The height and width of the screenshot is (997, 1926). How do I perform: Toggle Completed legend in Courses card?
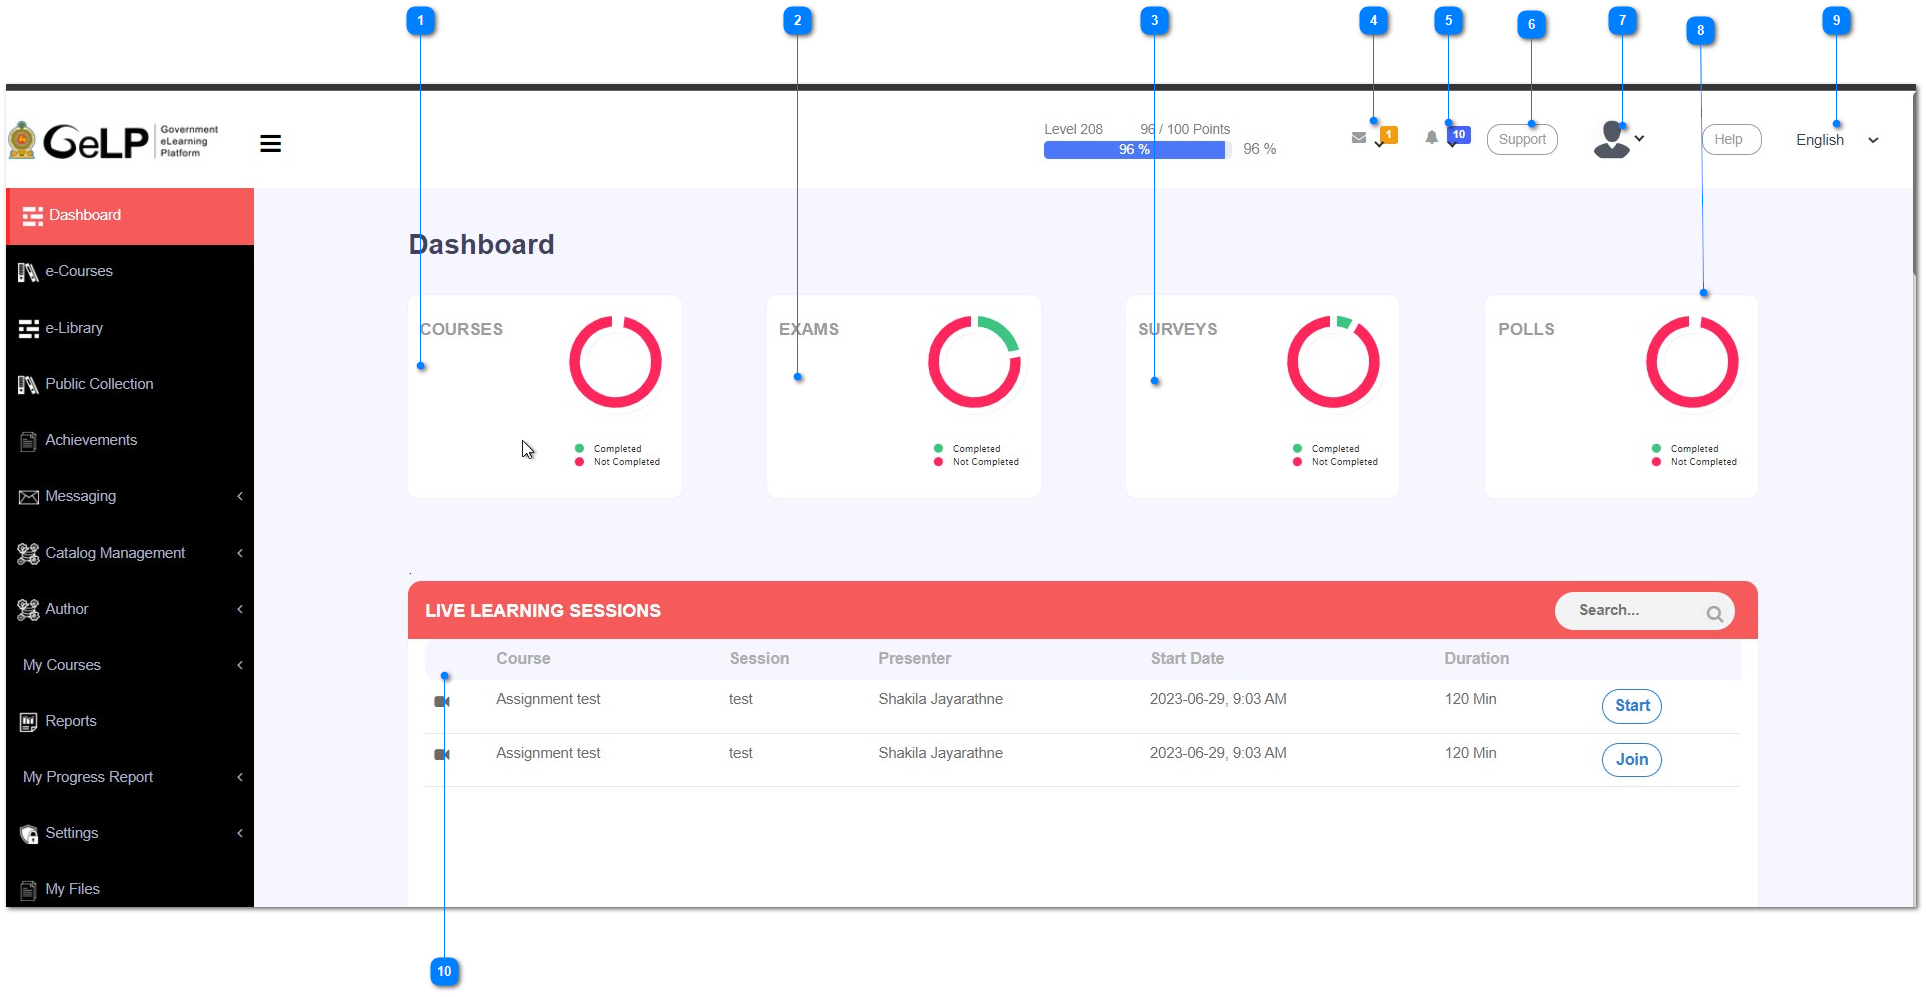(x=608, y=449)
